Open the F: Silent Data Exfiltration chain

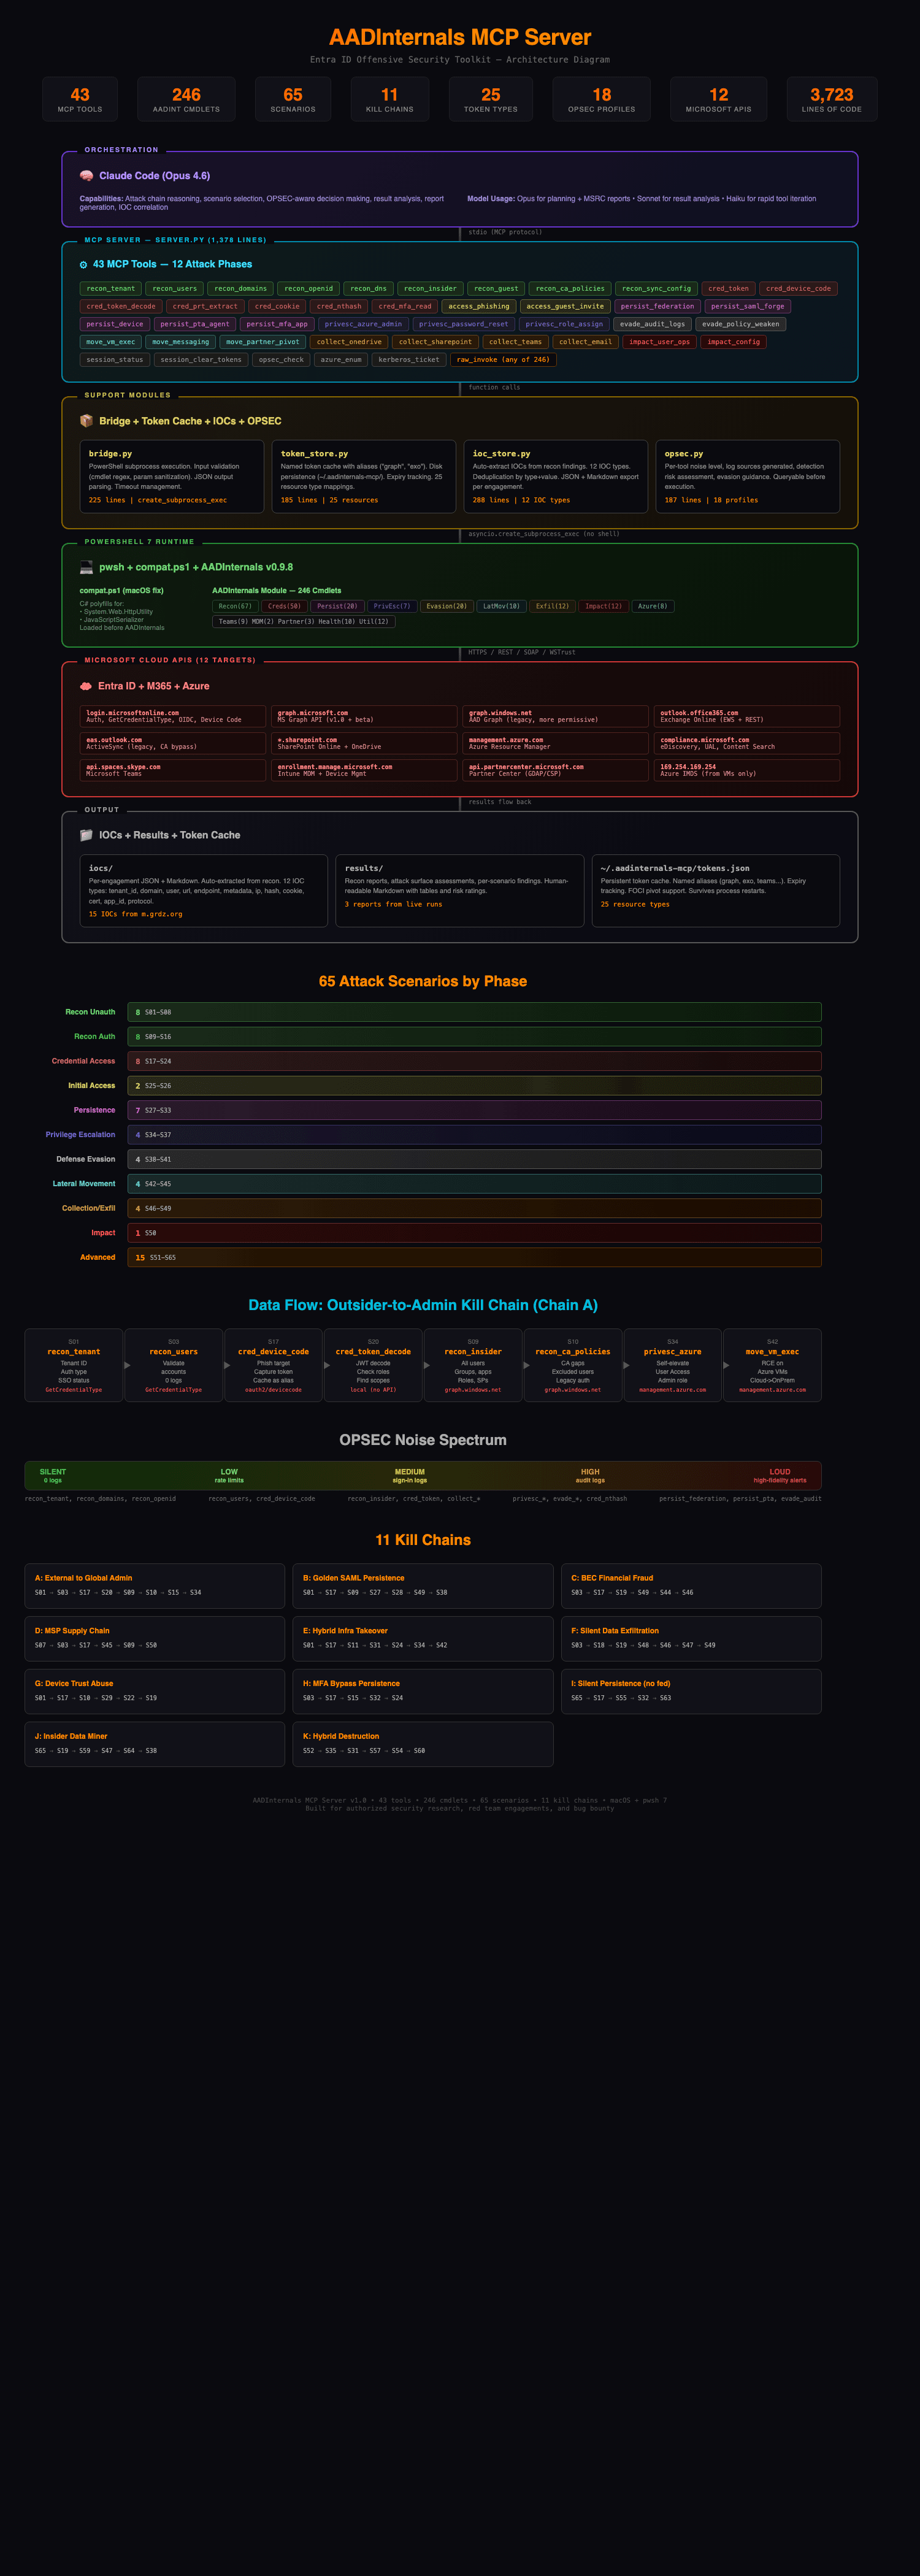point(691,1638)
